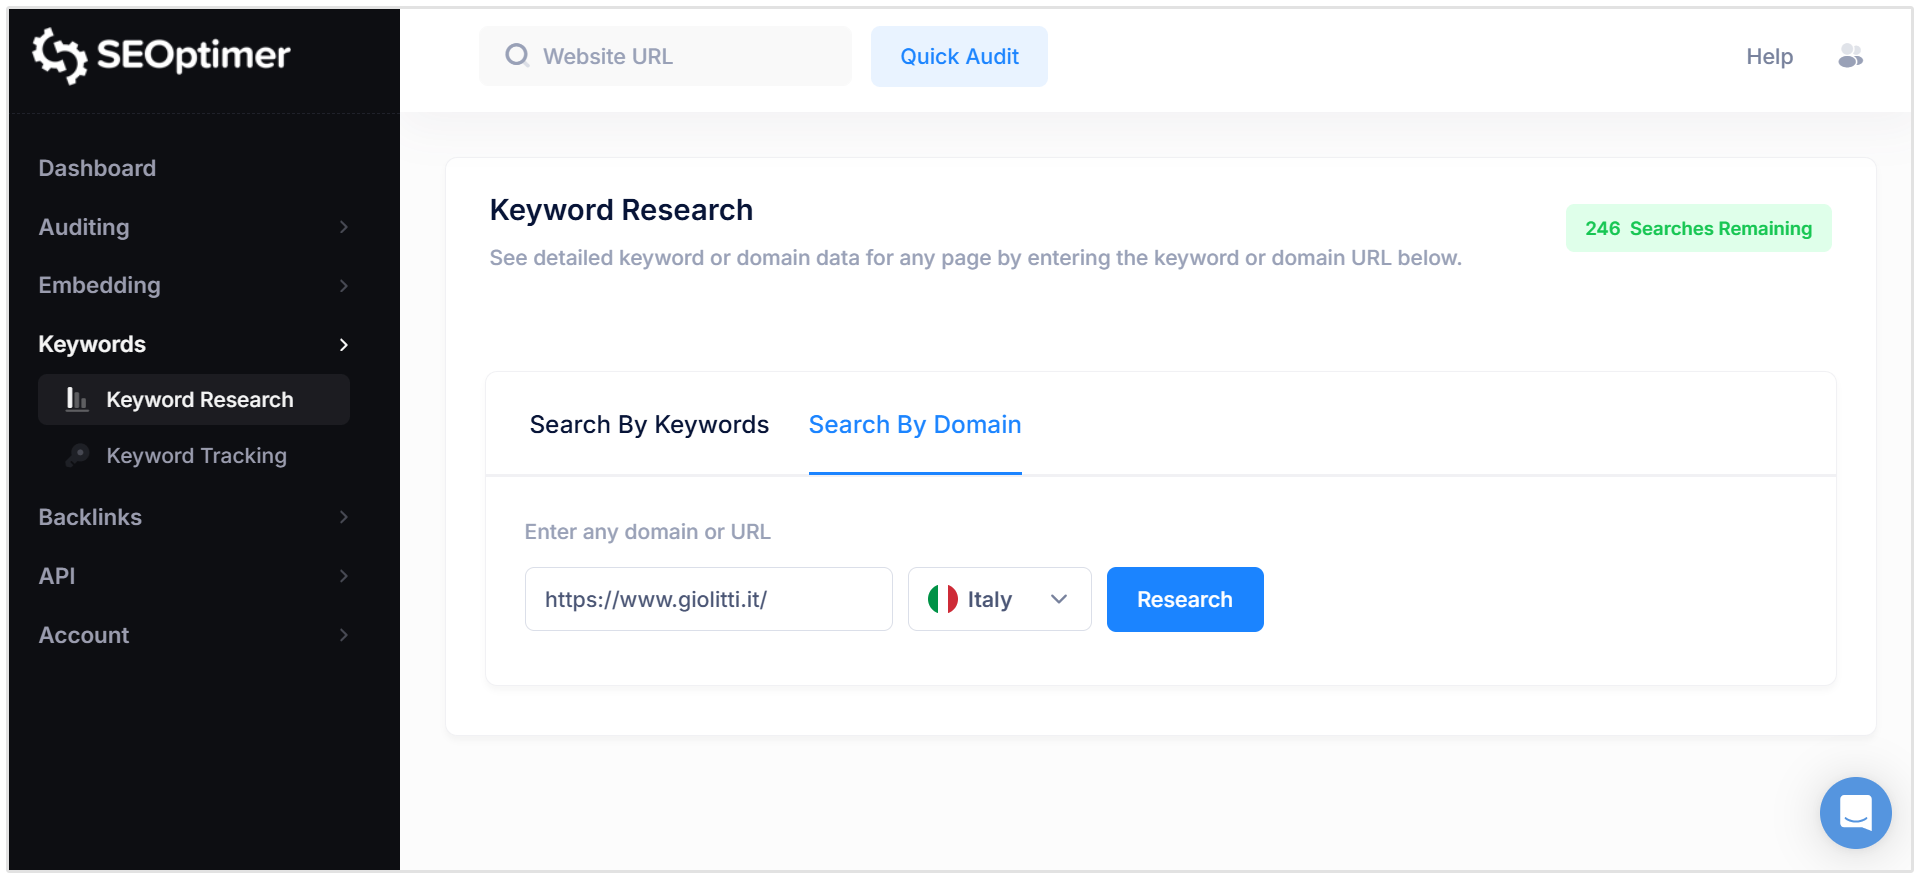Open the chat support bubble
The width and height of the screenshot is (1920, 880).
pyautogui.click(x=1855, y=812)
